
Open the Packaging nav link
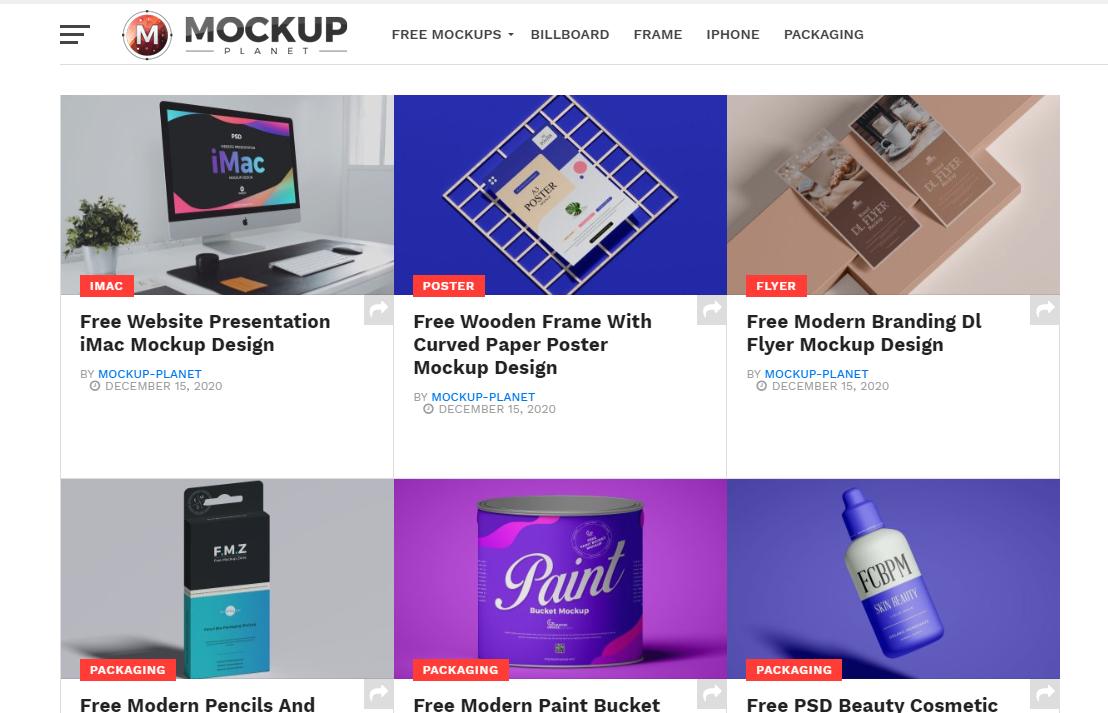[x=823, y=35]
